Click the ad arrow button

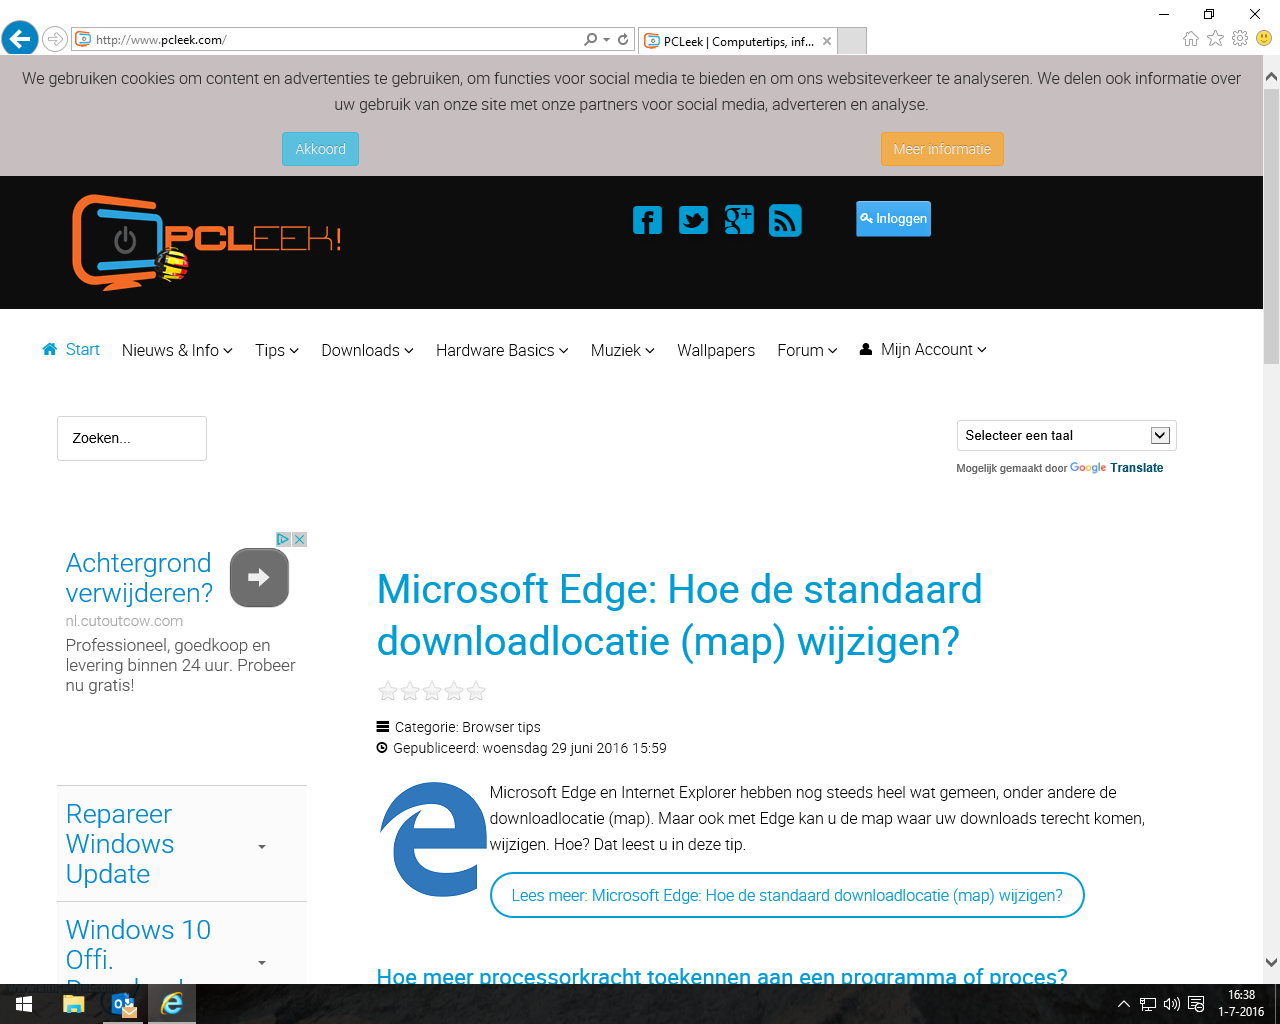tap(259, 577)
